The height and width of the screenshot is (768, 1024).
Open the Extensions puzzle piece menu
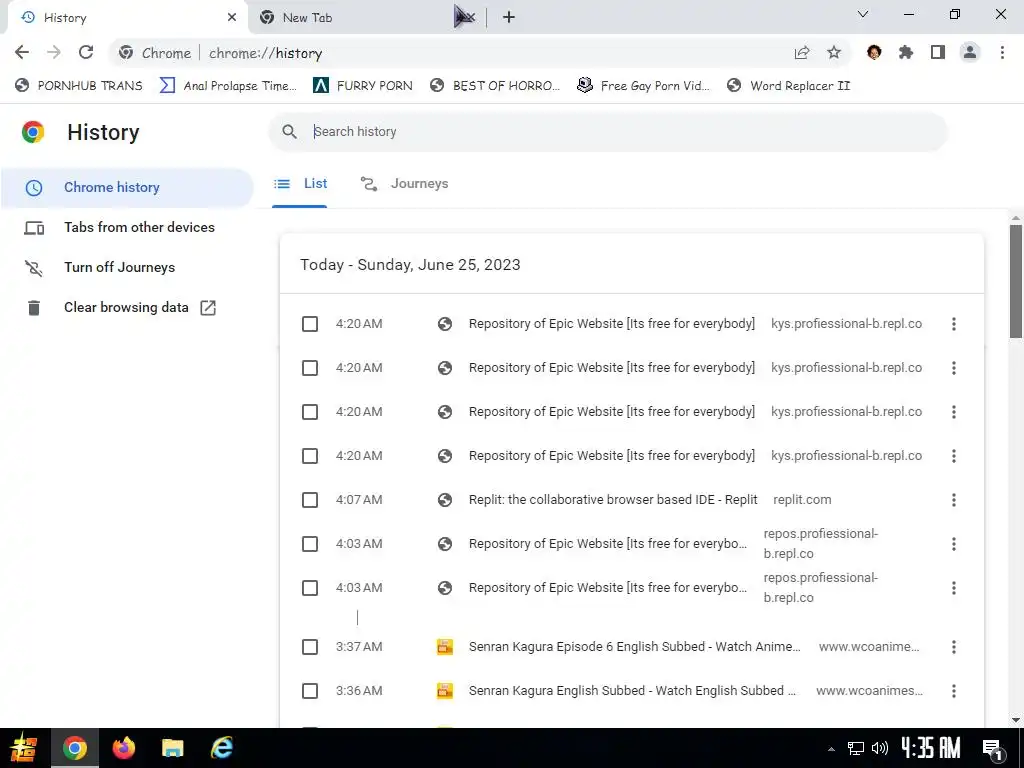click(x=906, y=53)
